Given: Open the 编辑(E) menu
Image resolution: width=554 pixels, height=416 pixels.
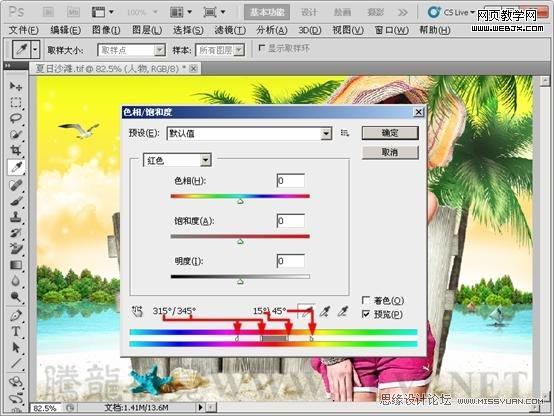Looking at the screenshot, I should point(65,30).
